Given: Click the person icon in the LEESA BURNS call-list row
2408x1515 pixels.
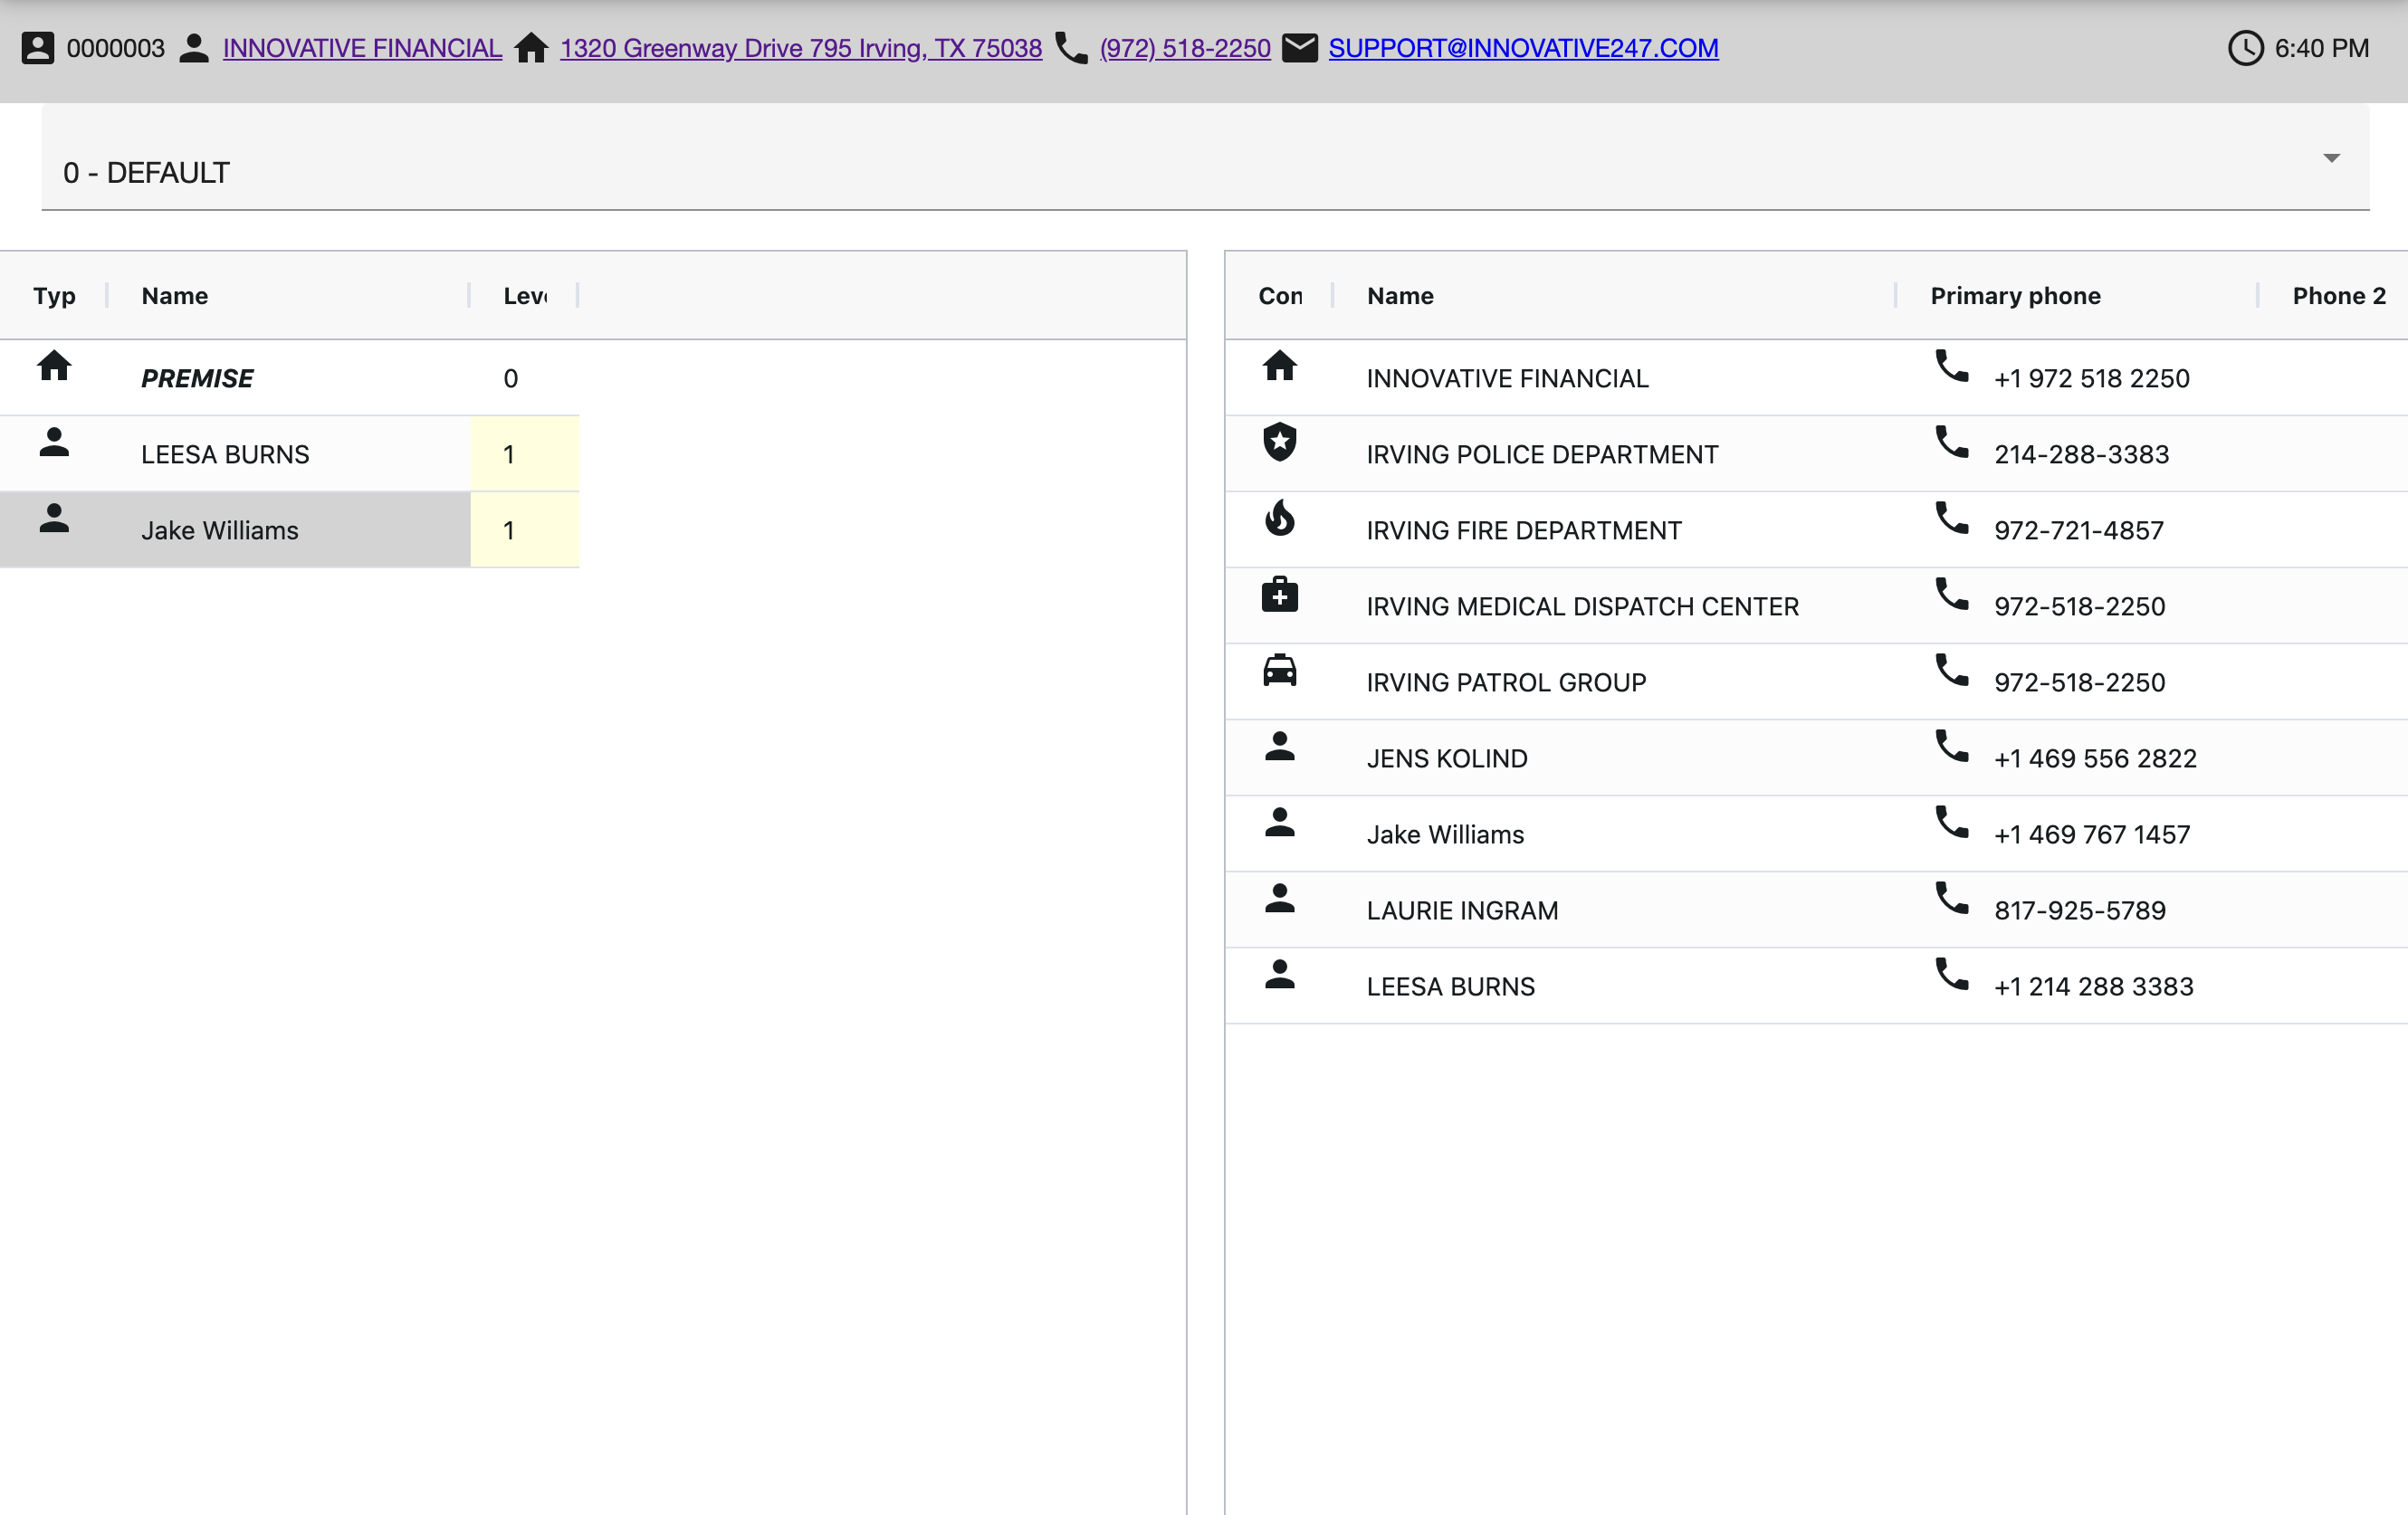Looking at the screenshot, I should pos(54,442).
